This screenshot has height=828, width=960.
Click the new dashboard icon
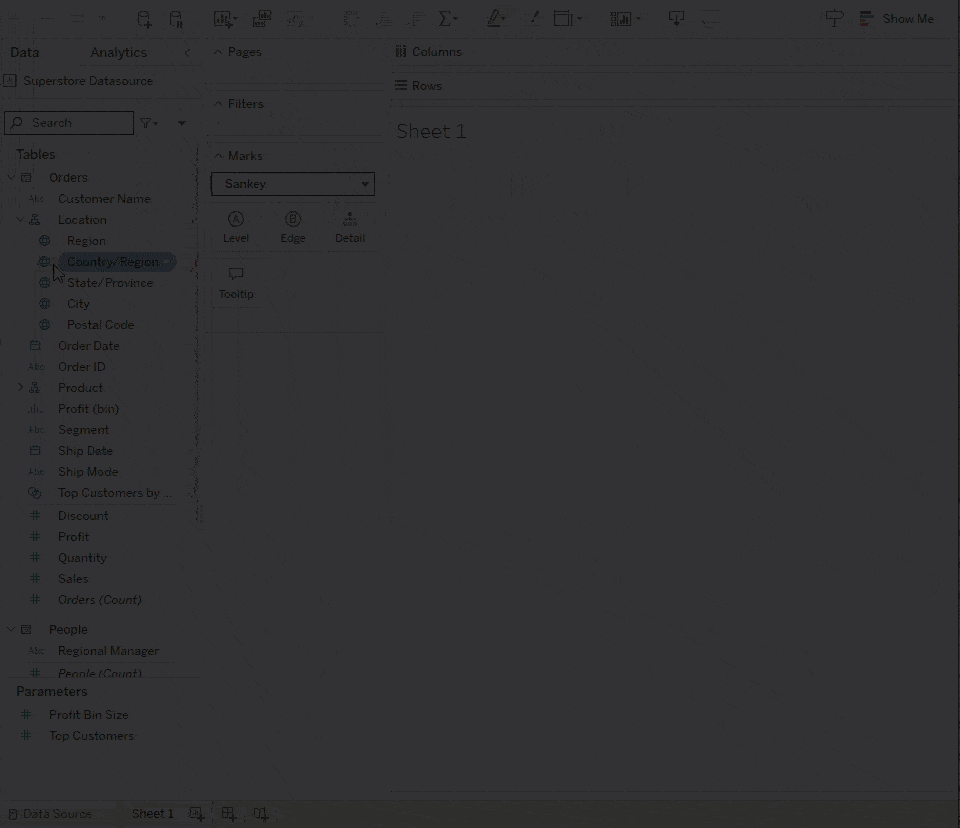tap(229, 814)
